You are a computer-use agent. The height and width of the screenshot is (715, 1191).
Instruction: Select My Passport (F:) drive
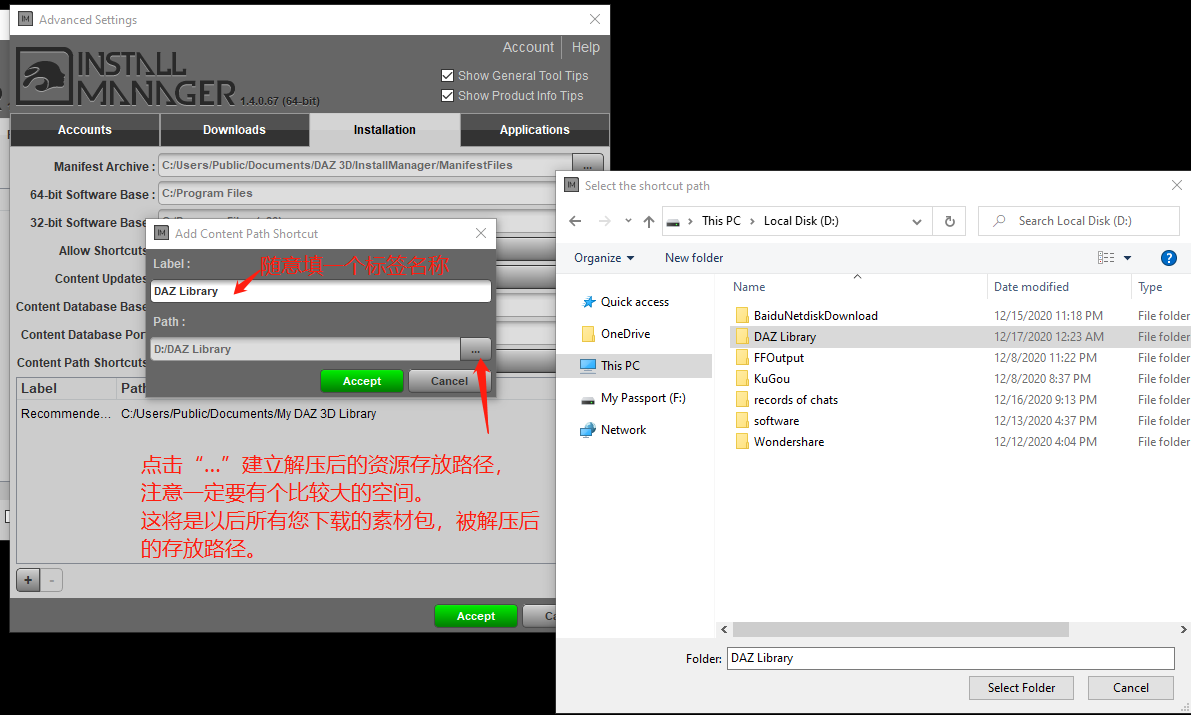coord(643,398)
